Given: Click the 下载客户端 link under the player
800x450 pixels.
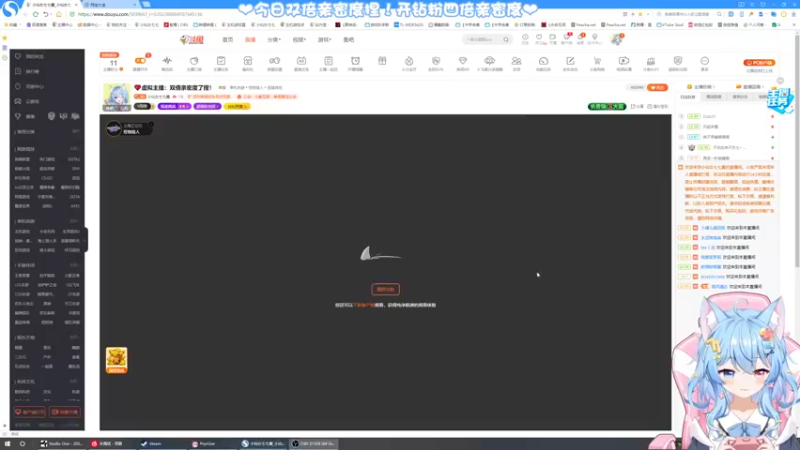Looking at the screenshot, I should pos(364,305).
